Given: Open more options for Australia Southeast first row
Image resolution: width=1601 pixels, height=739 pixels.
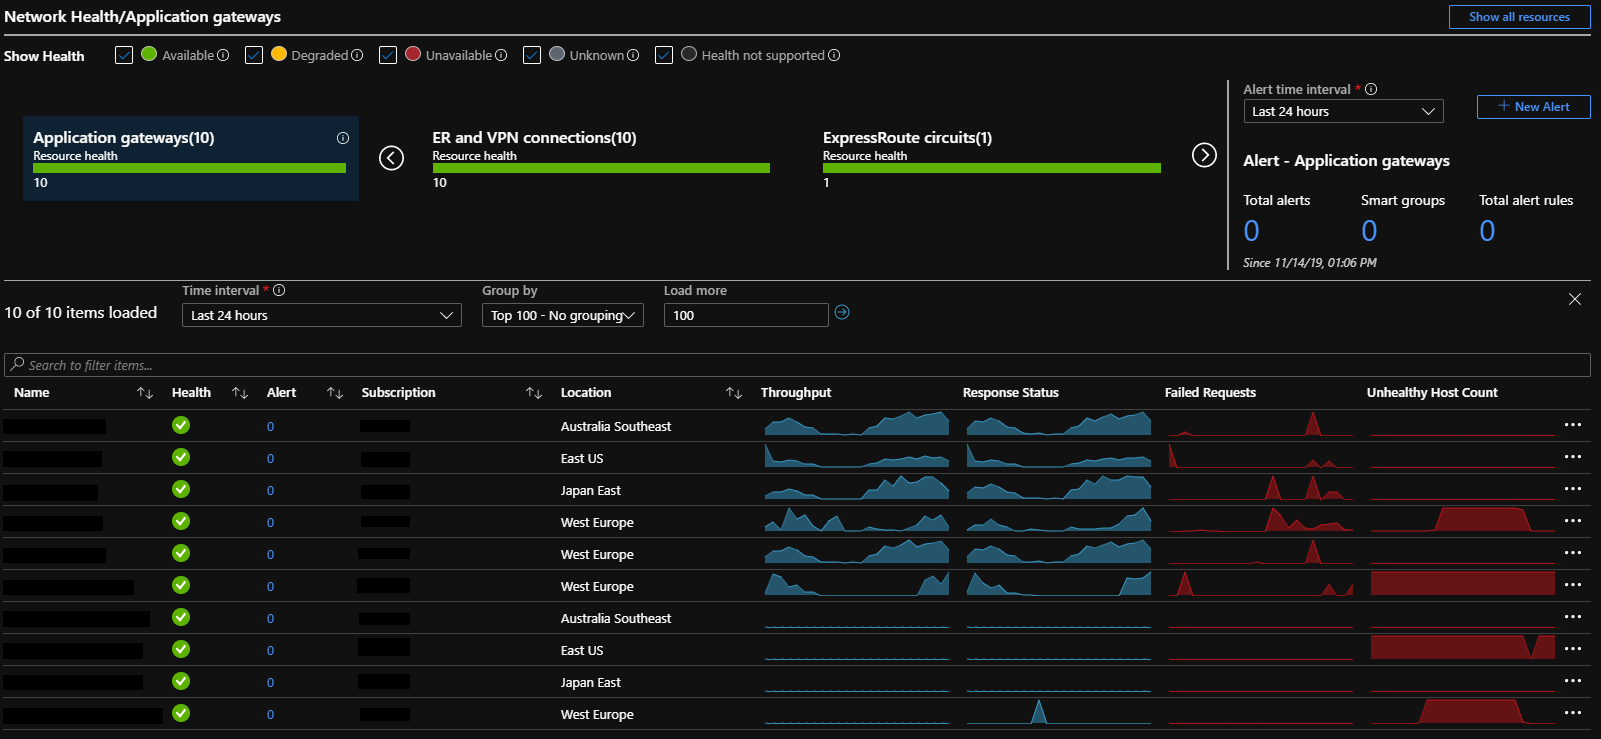Looking at the screenshot, I should click(x=1573, y=425).
